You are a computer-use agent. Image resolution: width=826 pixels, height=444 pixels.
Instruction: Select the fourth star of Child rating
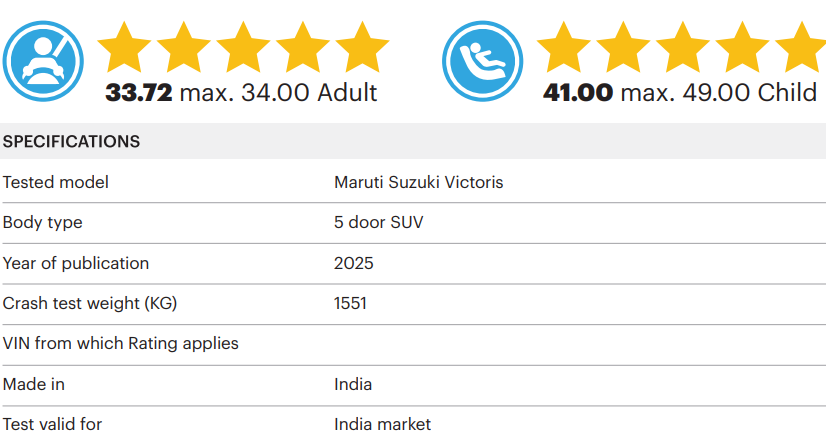click(x=742, y=47)
